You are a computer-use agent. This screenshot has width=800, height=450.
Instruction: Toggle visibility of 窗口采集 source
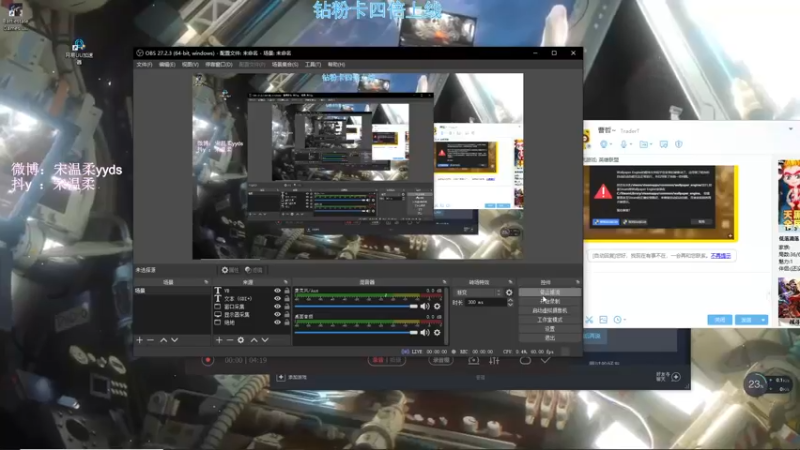pyautogui.click(x=278, y=307)
